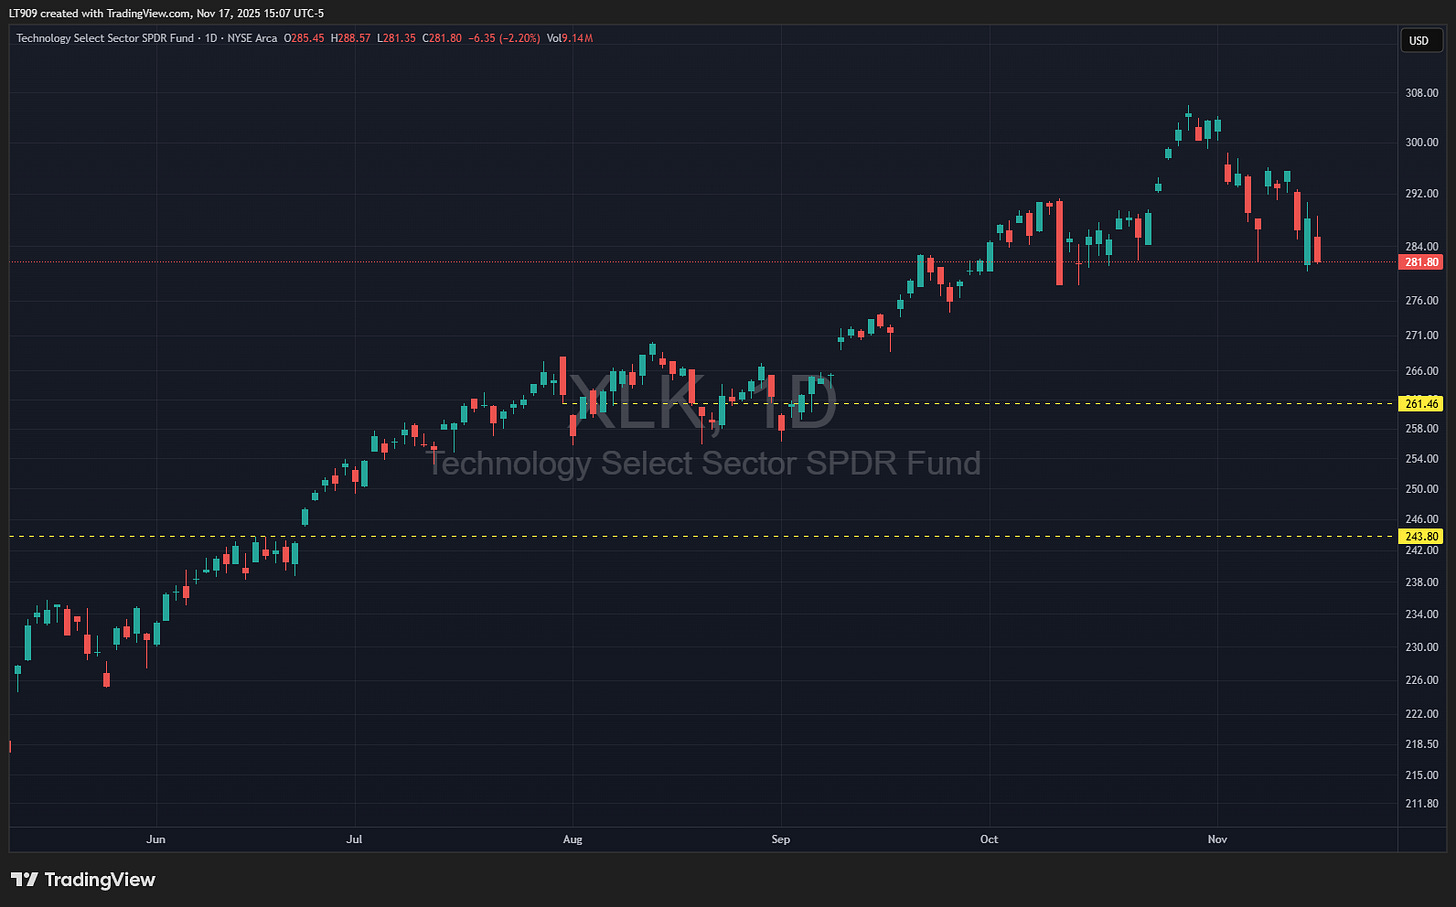Click the 246.00 price axis label
This screenshot has height=907, width=1456.
pyautogui.click(x=1422, y=519)
